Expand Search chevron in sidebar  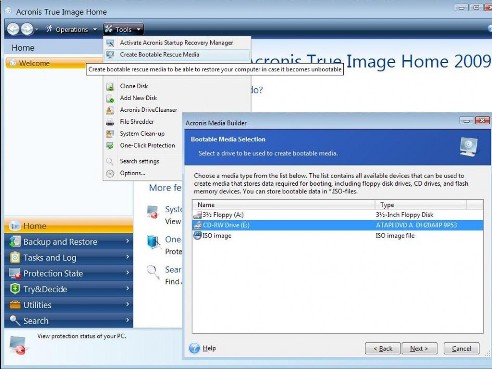click(x=127, y=320)
